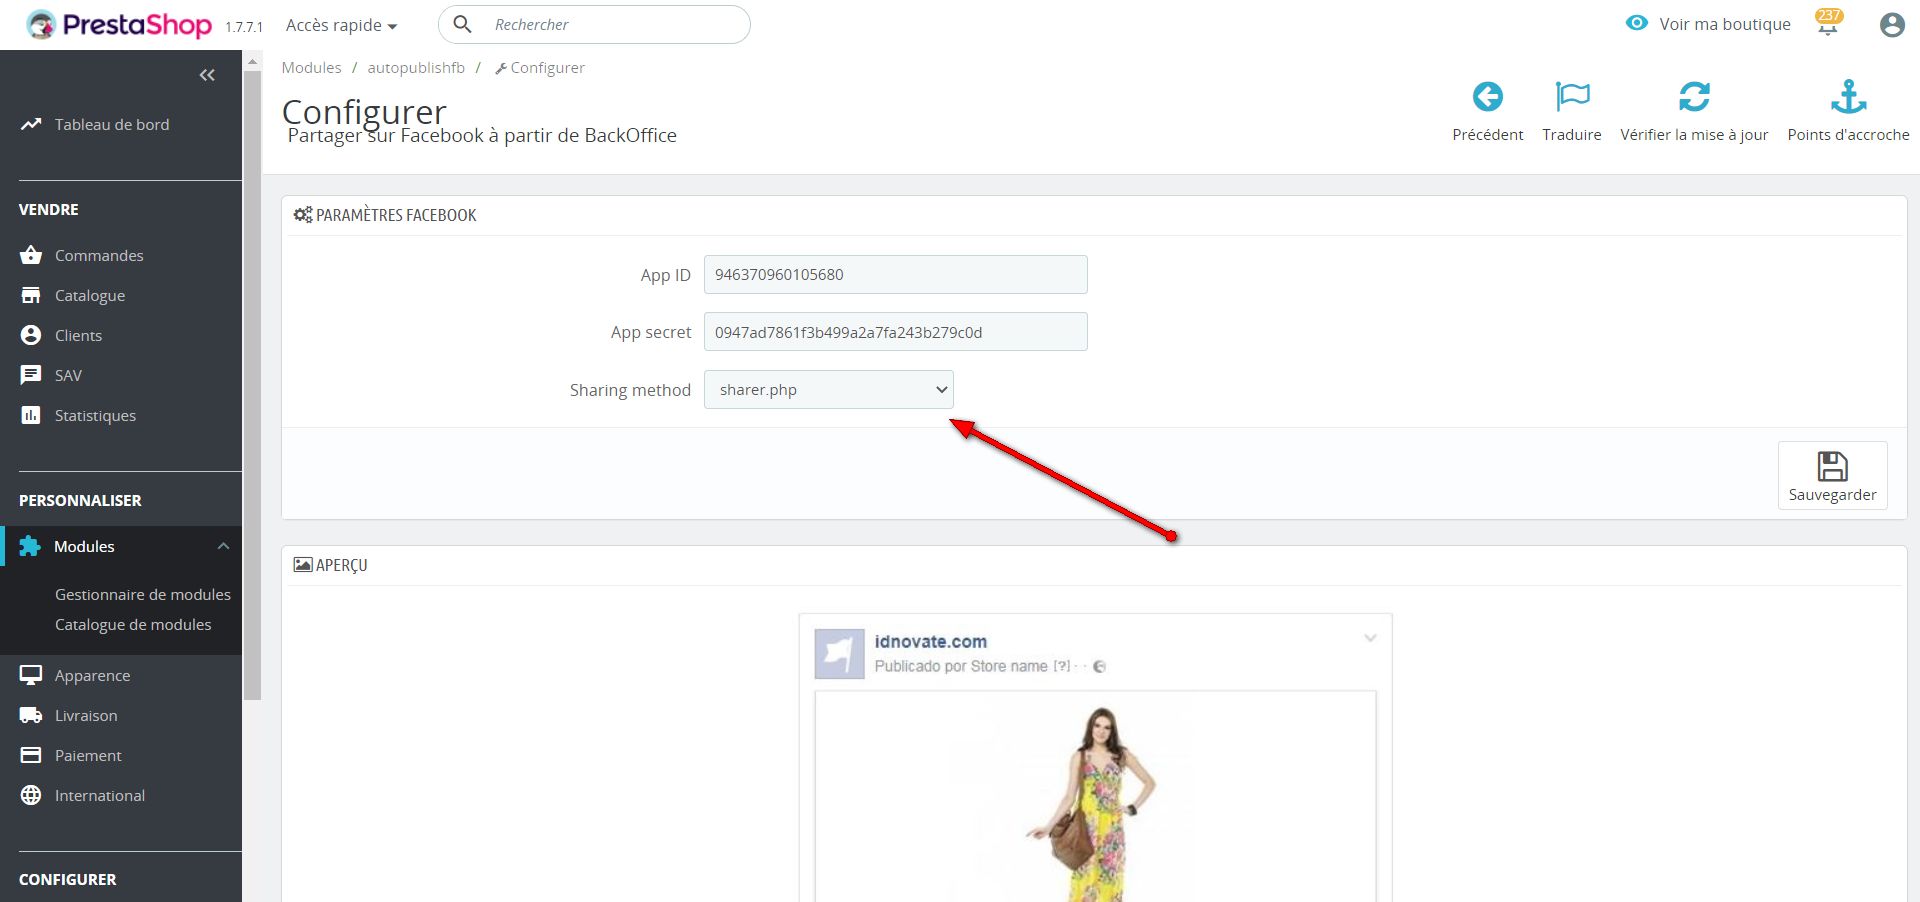Click the Configurer breadcrumb link
The height and width of the screenshot is (902, 1920).
pos(540,67)
